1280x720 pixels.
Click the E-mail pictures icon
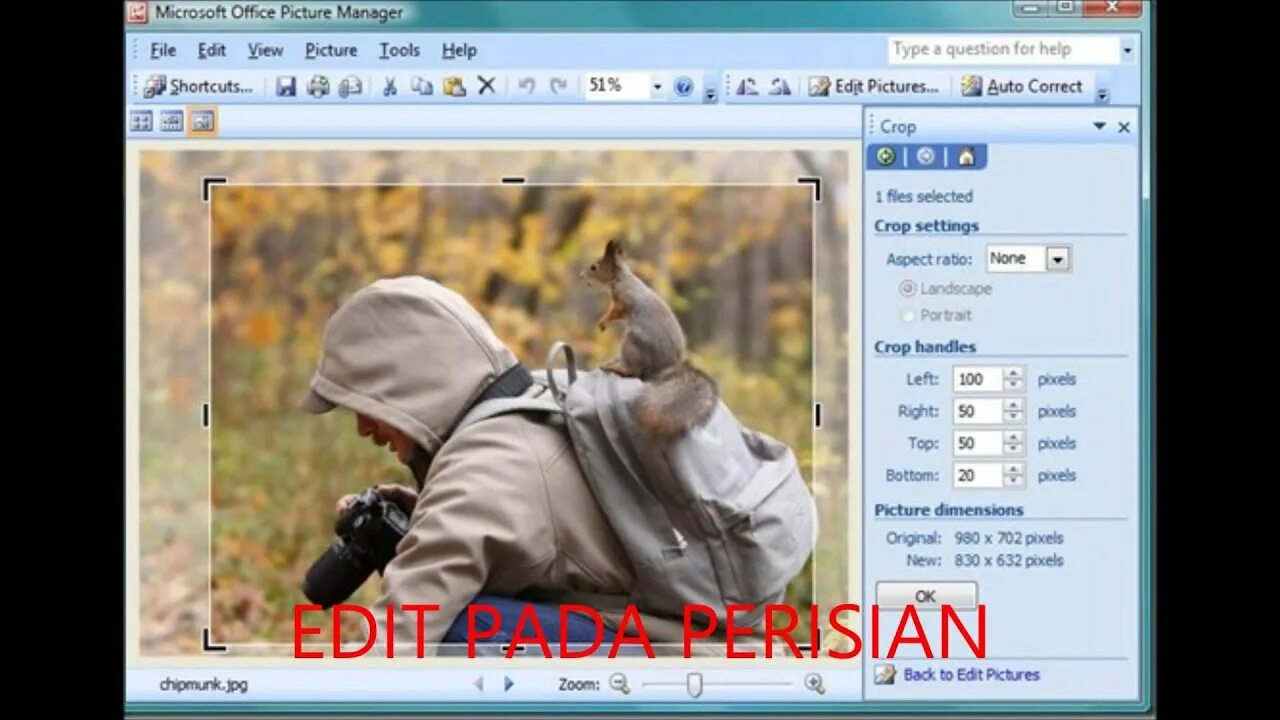350,87
